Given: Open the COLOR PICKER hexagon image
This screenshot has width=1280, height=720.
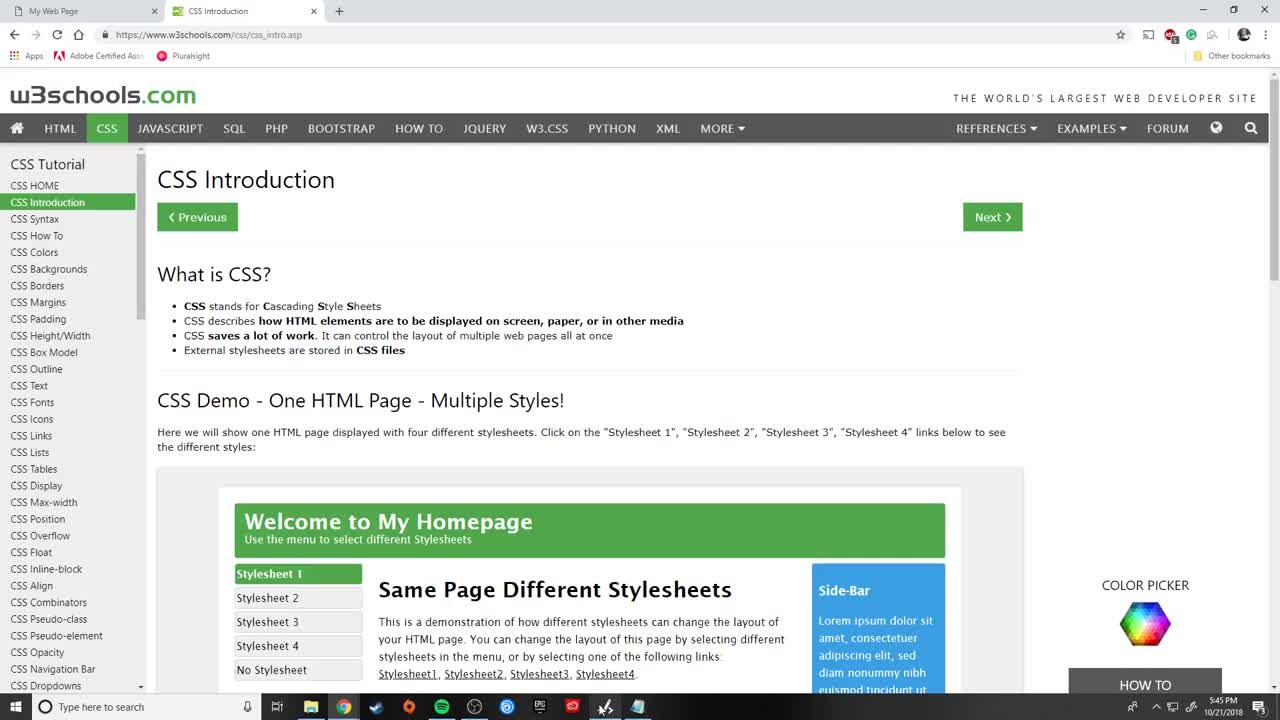Looking at the screenshot, I should 1145,624.
